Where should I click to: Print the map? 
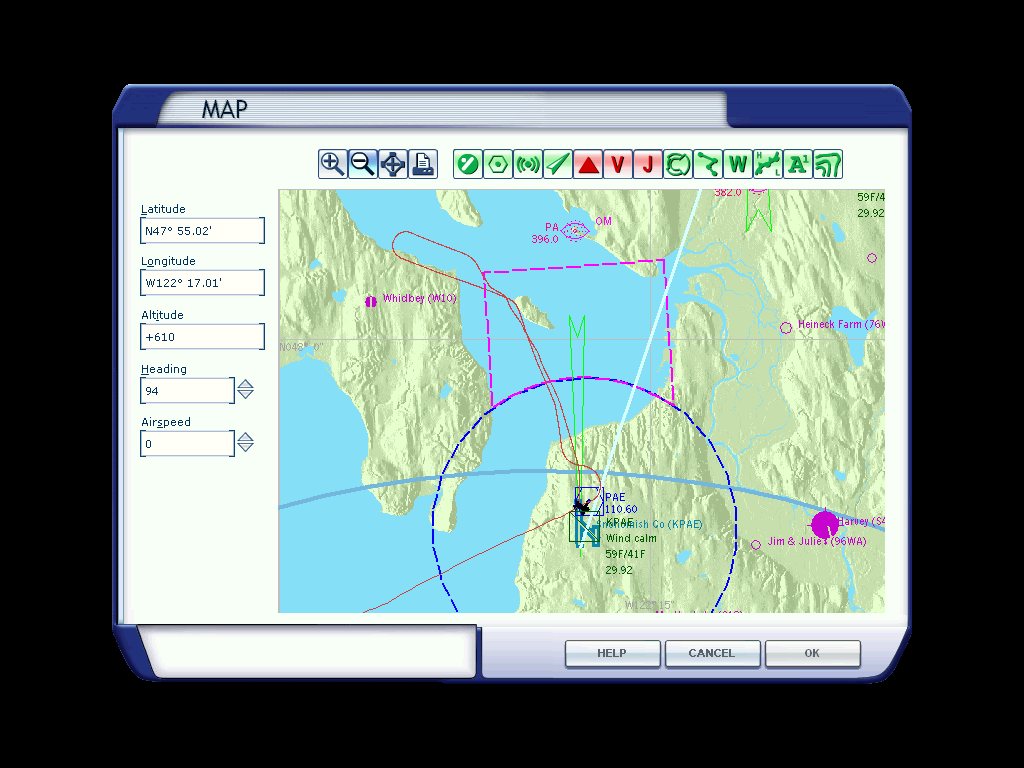pos(423,164)
